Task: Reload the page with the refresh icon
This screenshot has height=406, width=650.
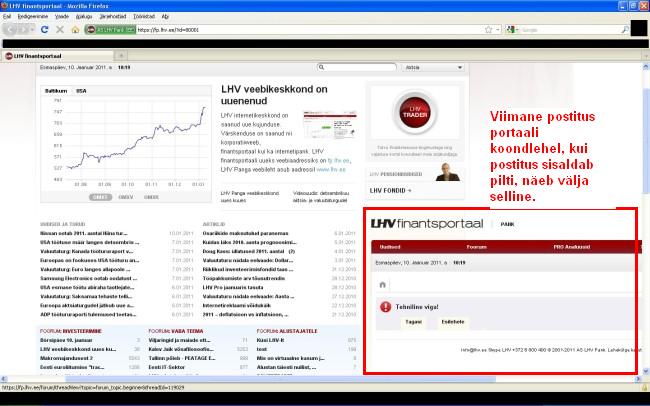Action: click(x=46, y=30)
